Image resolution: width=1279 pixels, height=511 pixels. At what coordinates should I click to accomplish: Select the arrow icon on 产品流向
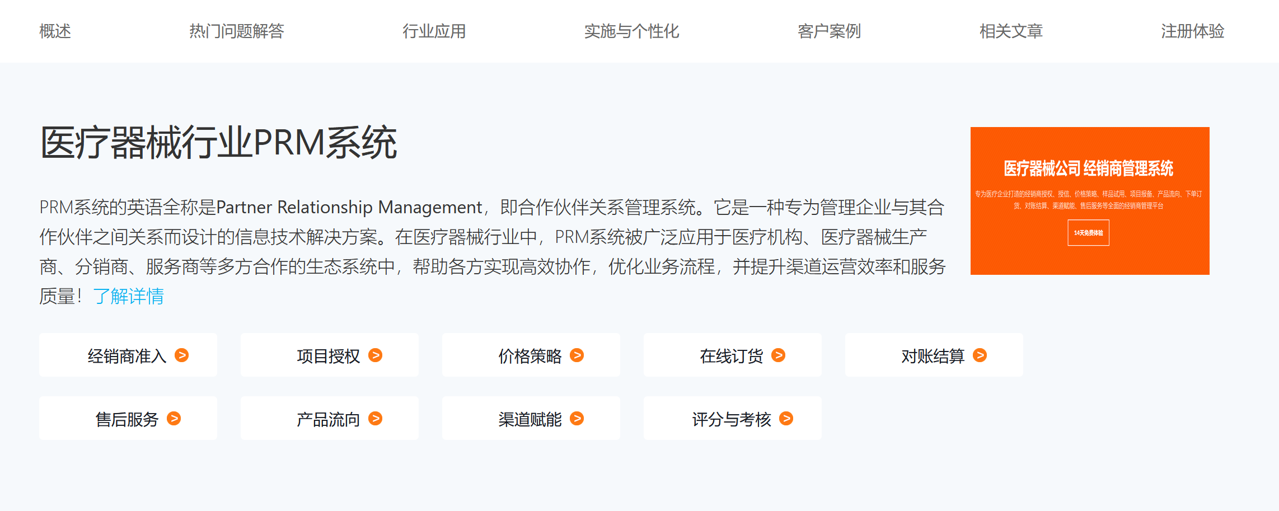tap(375, 419)
